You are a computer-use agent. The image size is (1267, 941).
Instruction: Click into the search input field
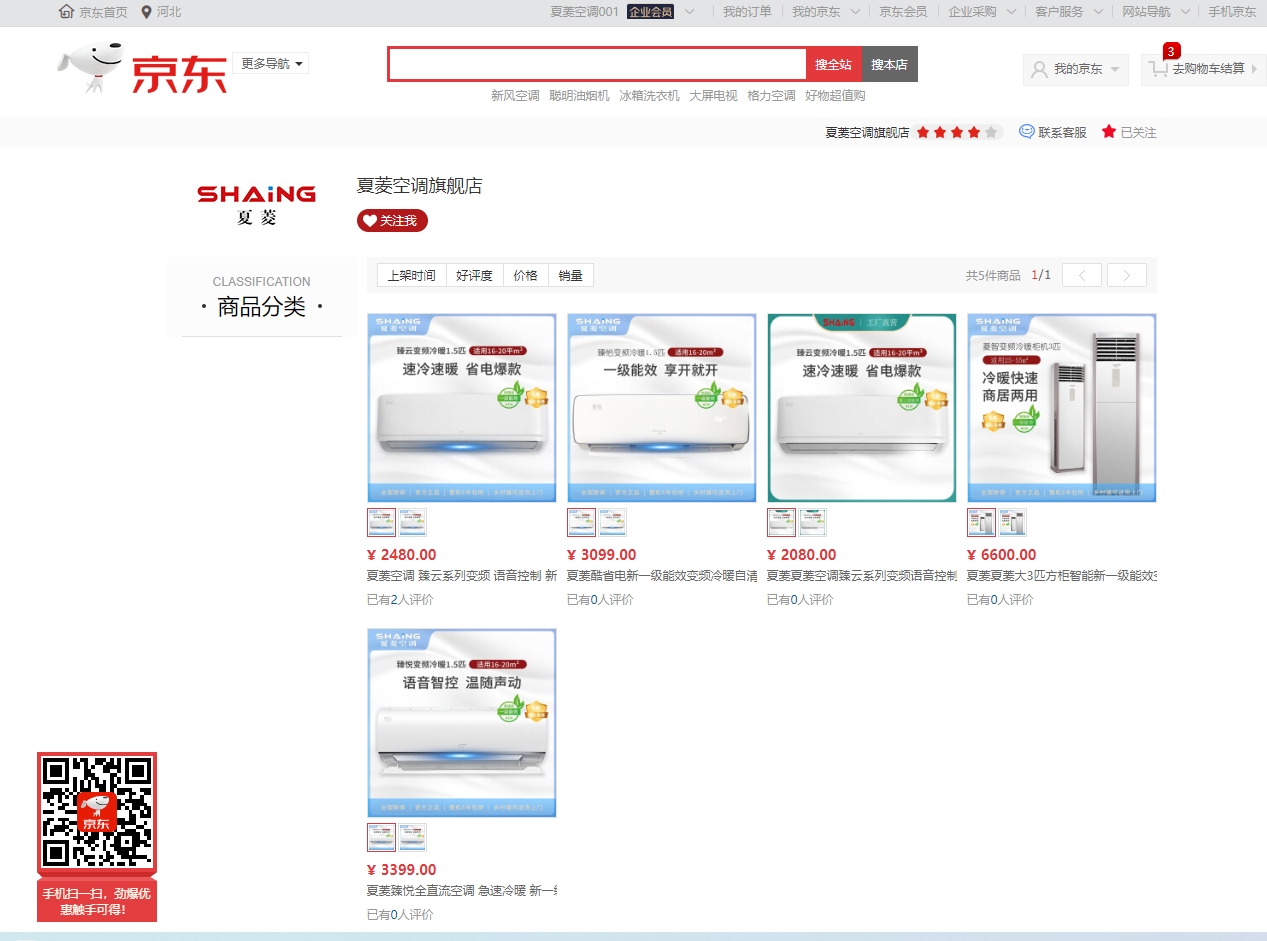[597, 64]
